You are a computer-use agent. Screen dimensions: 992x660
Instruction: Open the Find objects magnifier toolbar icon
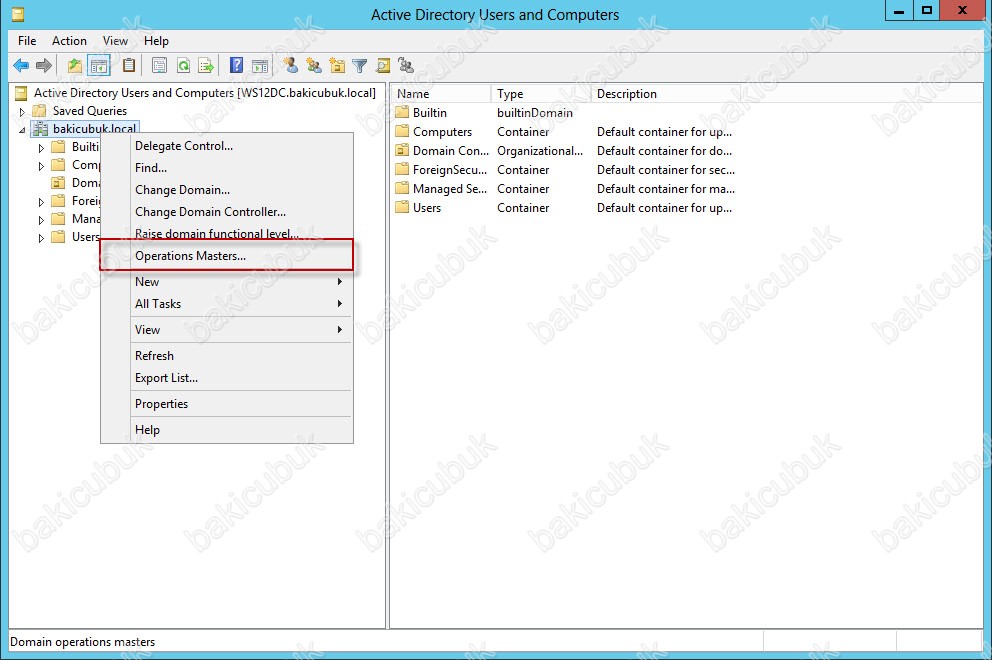pos(383,65)
